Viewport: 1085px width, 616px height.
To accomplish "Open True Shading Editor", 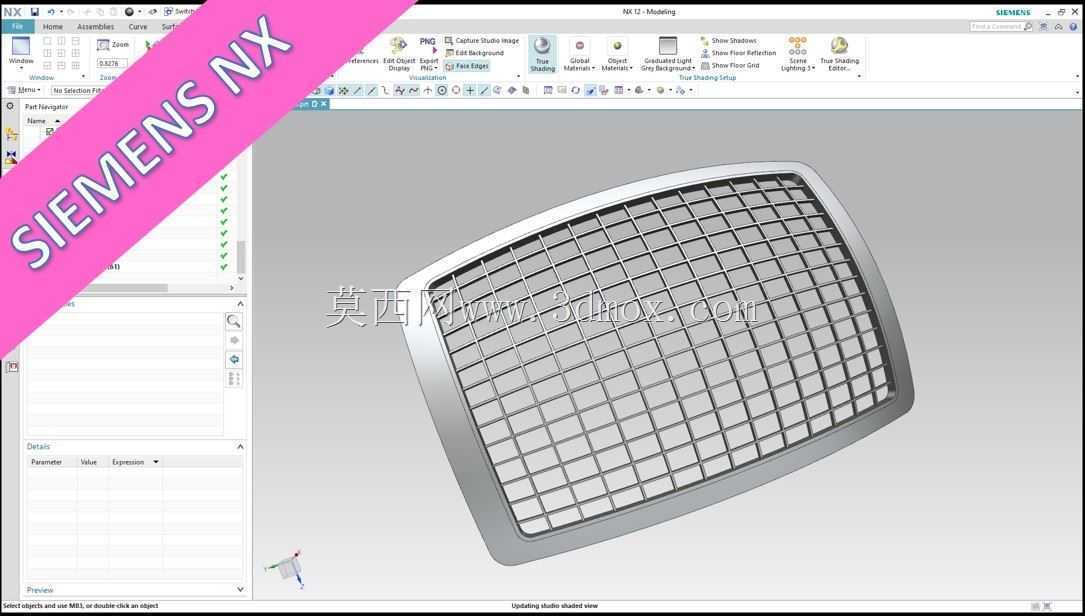I will [839, 54].
